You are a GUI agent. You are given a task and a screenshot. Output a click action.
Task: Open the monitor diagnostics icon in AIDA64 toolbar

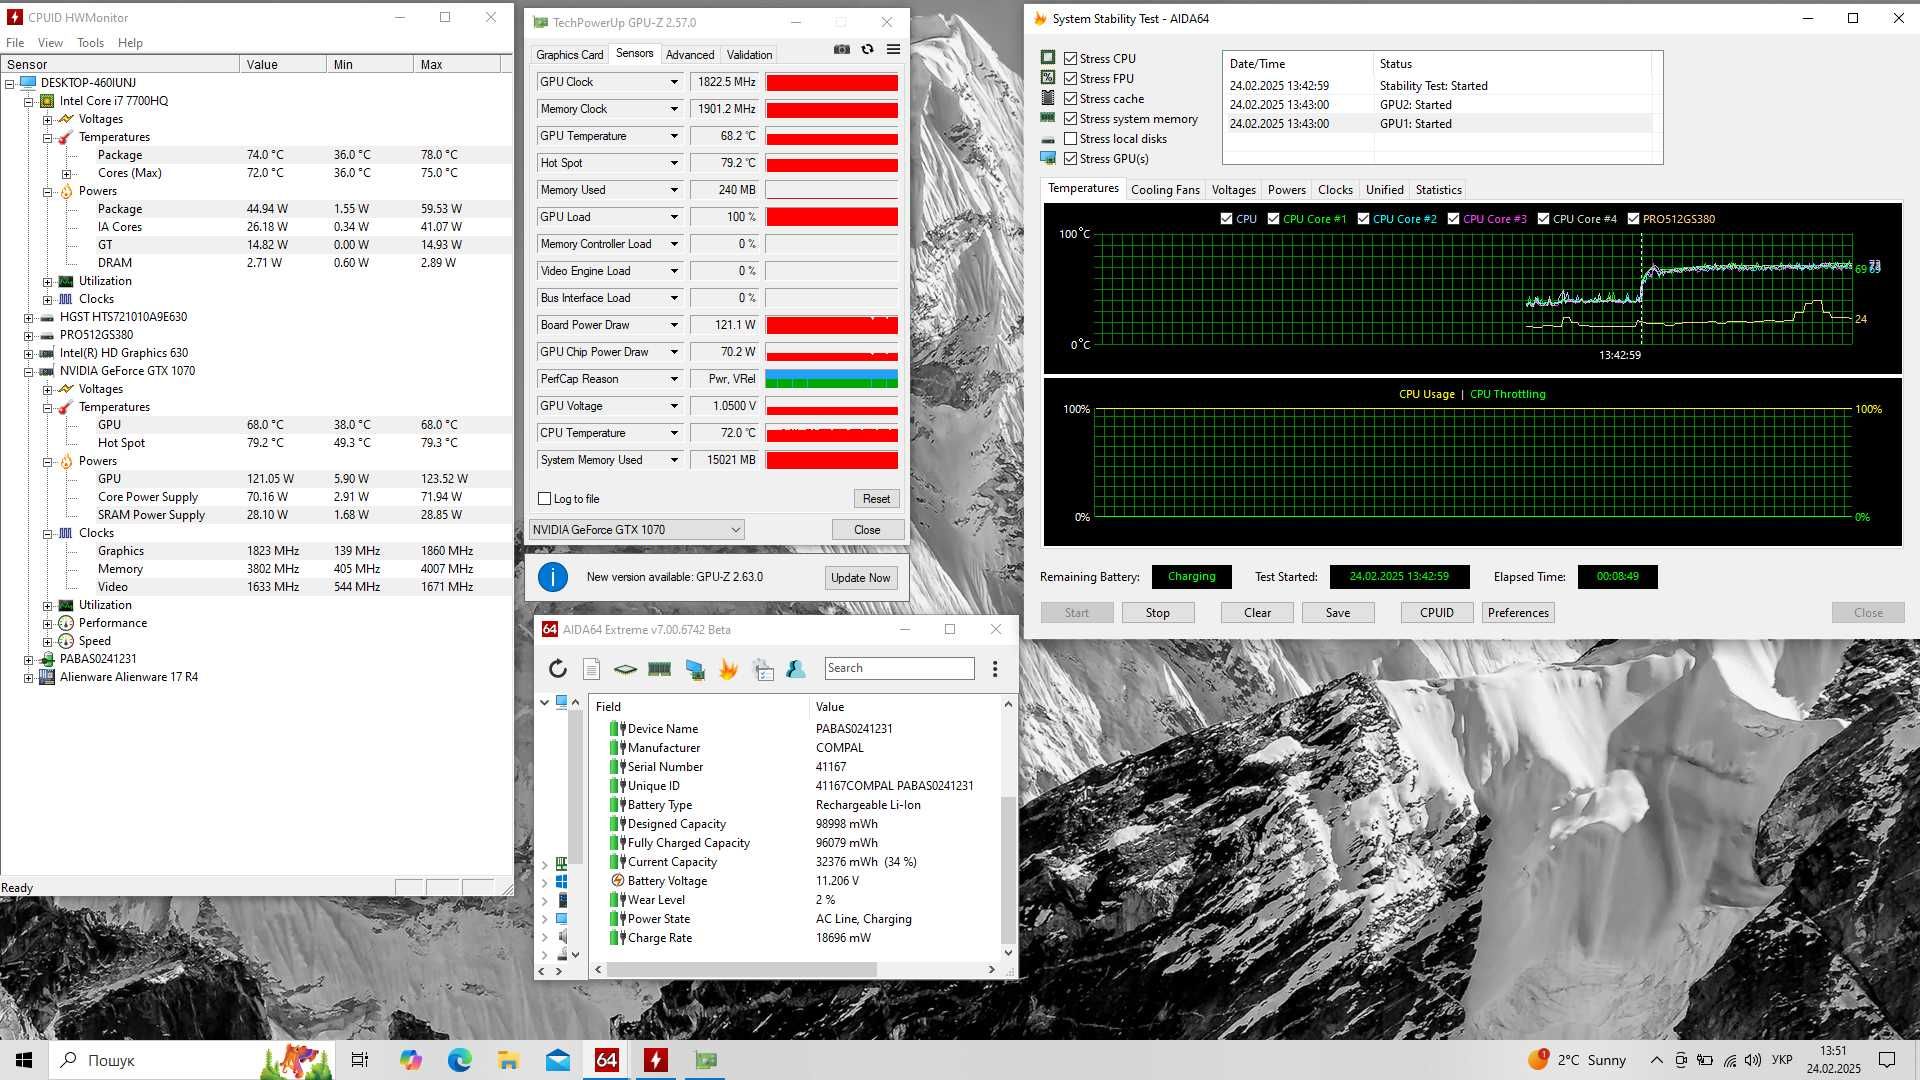point(694,669)
